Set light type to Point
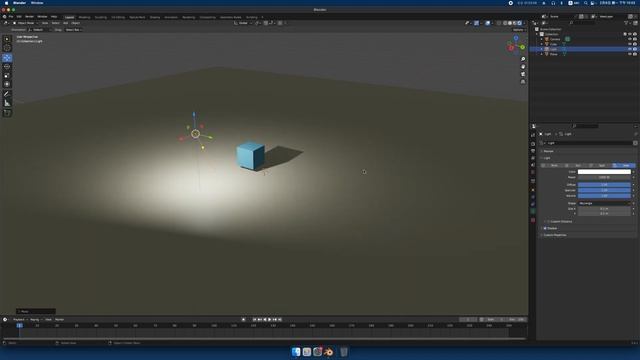Image resolution: width=640 pixels, height=360 pixels. coord(552,165)
